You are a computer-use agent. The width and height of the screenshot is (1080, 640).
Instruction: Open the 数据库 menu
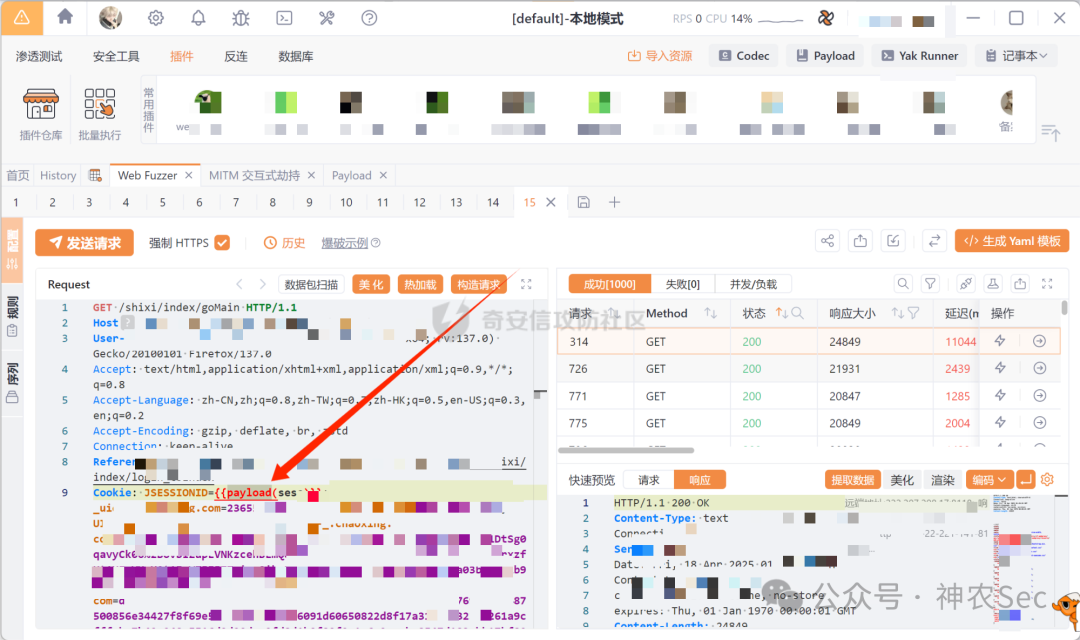tap(295, 56)
